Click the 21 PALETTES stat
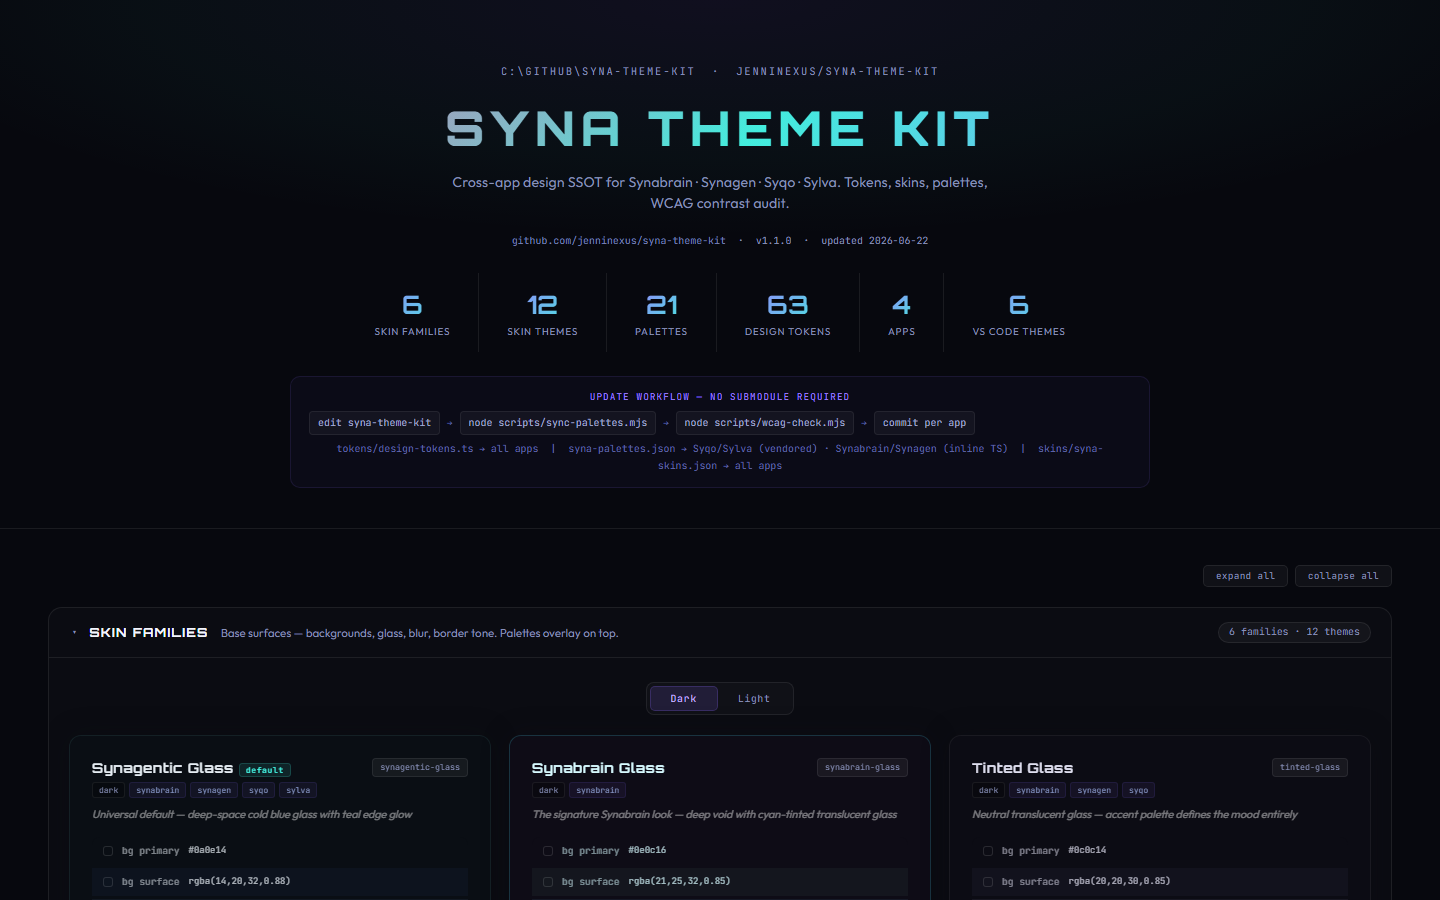1440x900 pixels. [661, 313]
